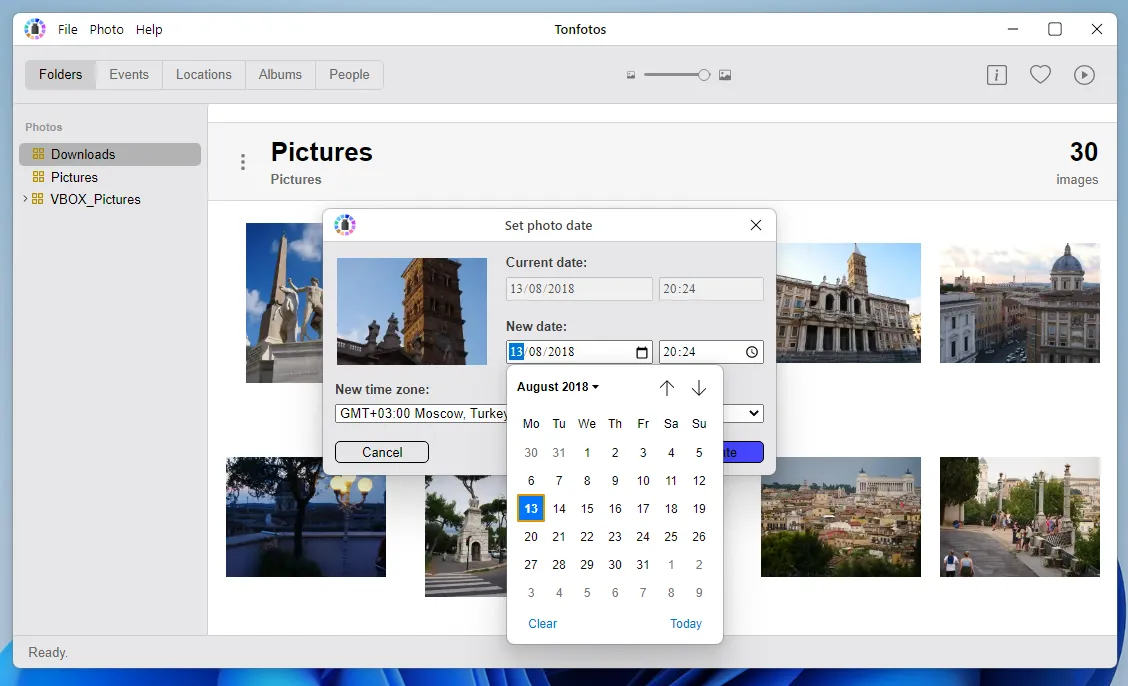Open the info panel icon
1128x686 pixels.
[x=996, y=75]
